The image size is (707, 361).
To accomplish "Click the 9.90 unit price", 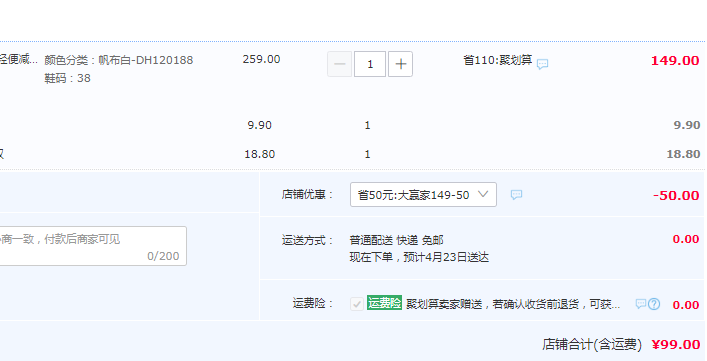I will tap(259, 125).
